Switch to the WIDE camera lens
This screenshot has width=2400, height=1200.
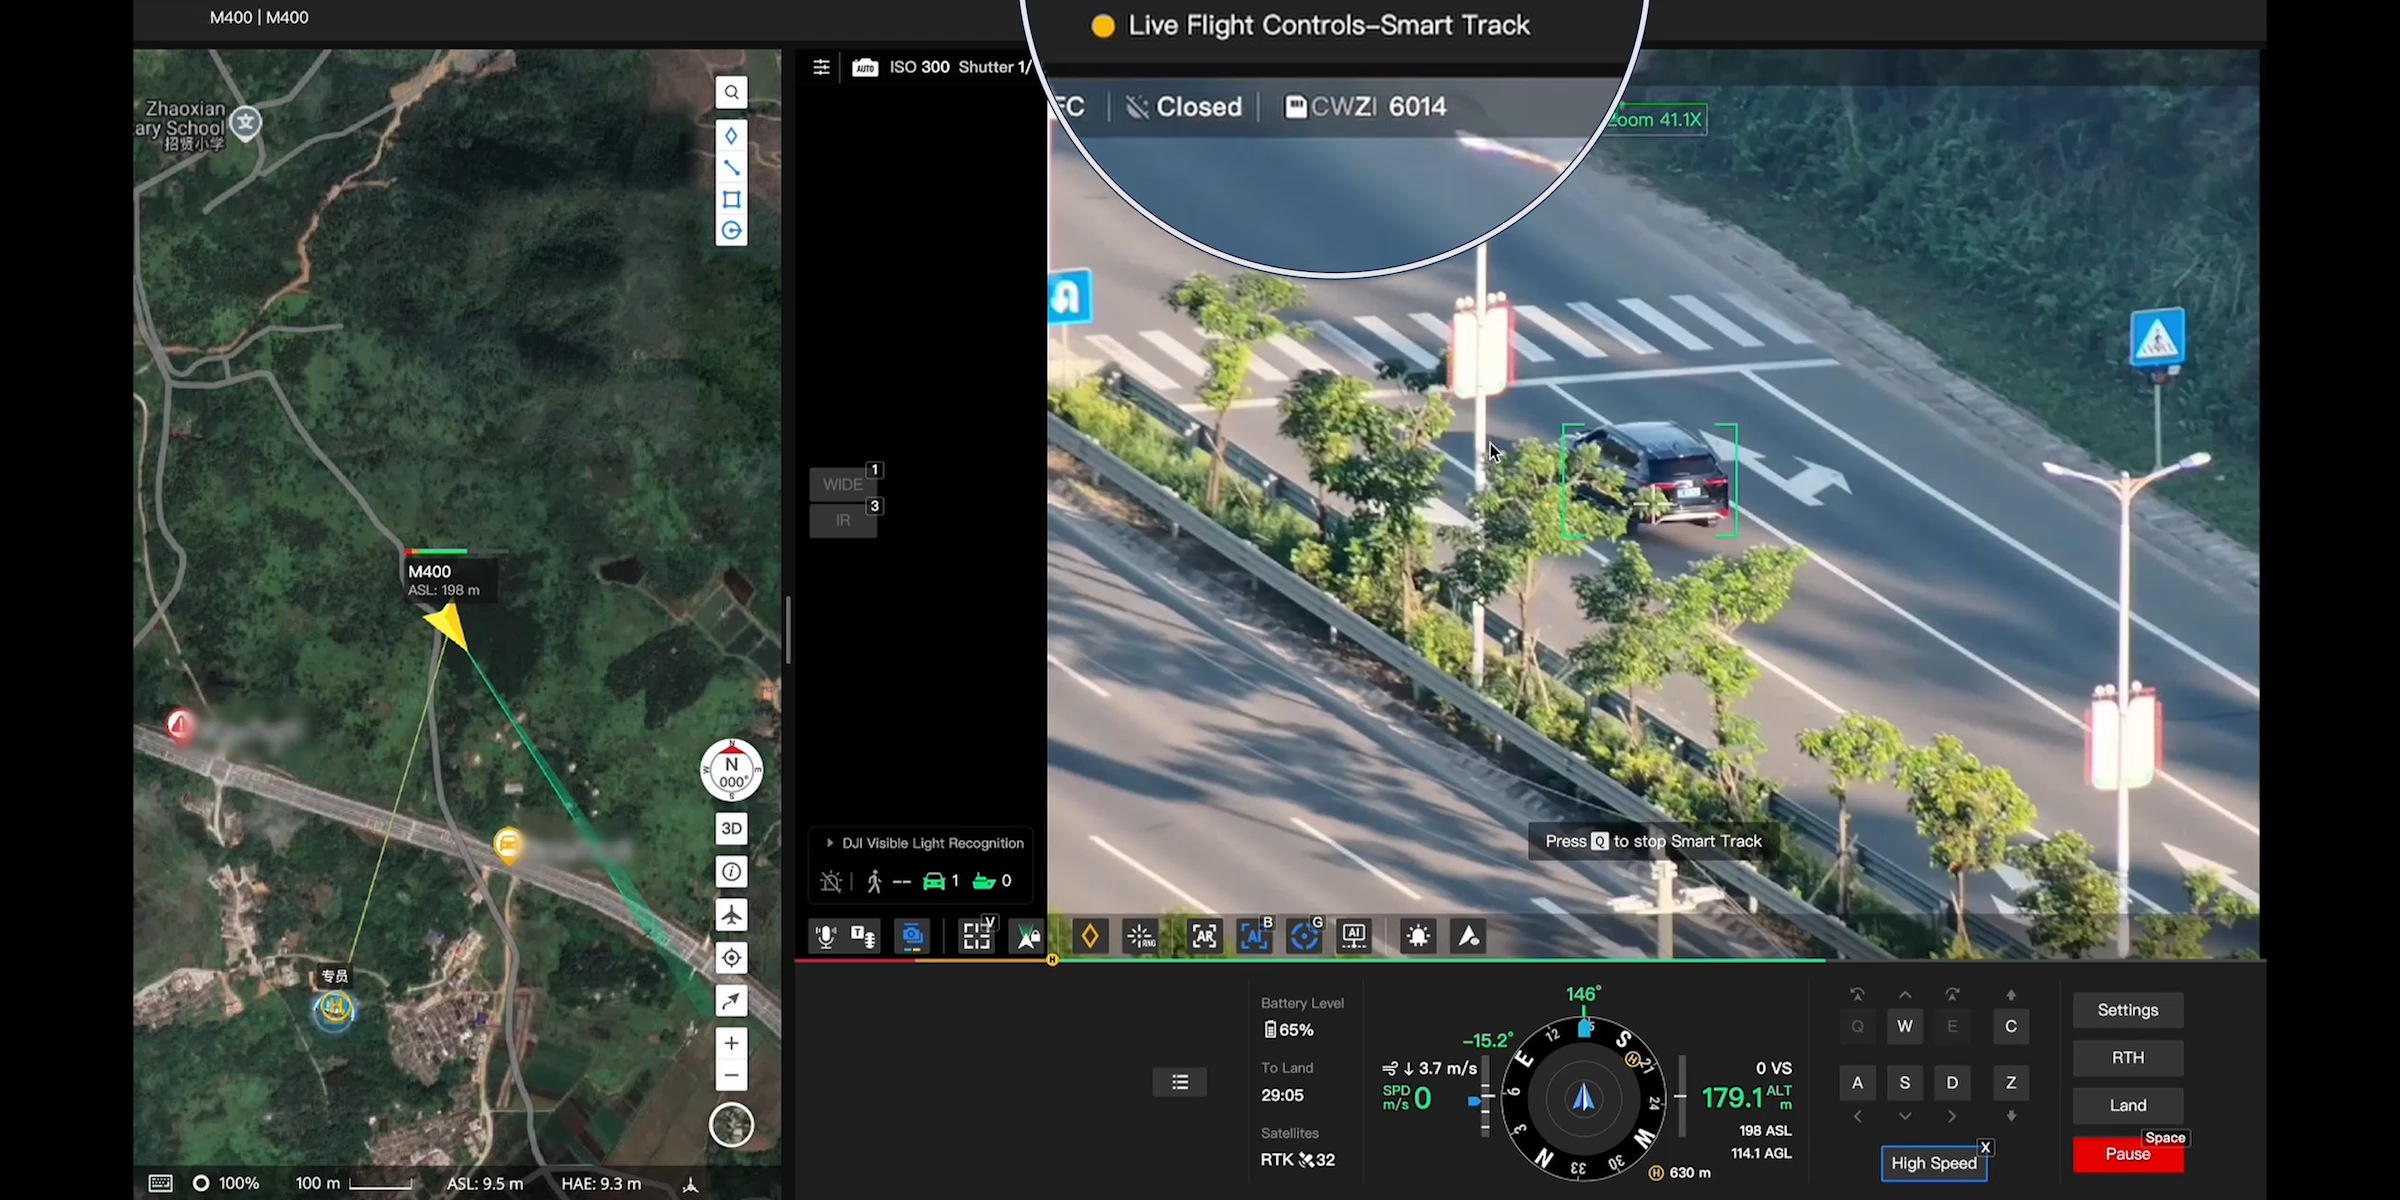pos(843,484)
